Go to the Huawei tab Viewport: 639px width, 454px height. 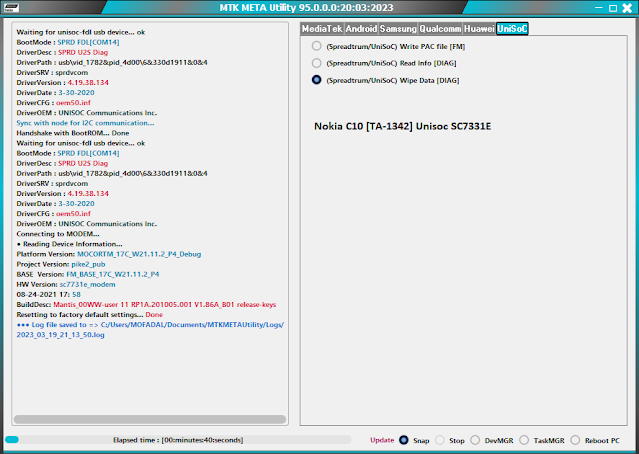tap(479, 29)
